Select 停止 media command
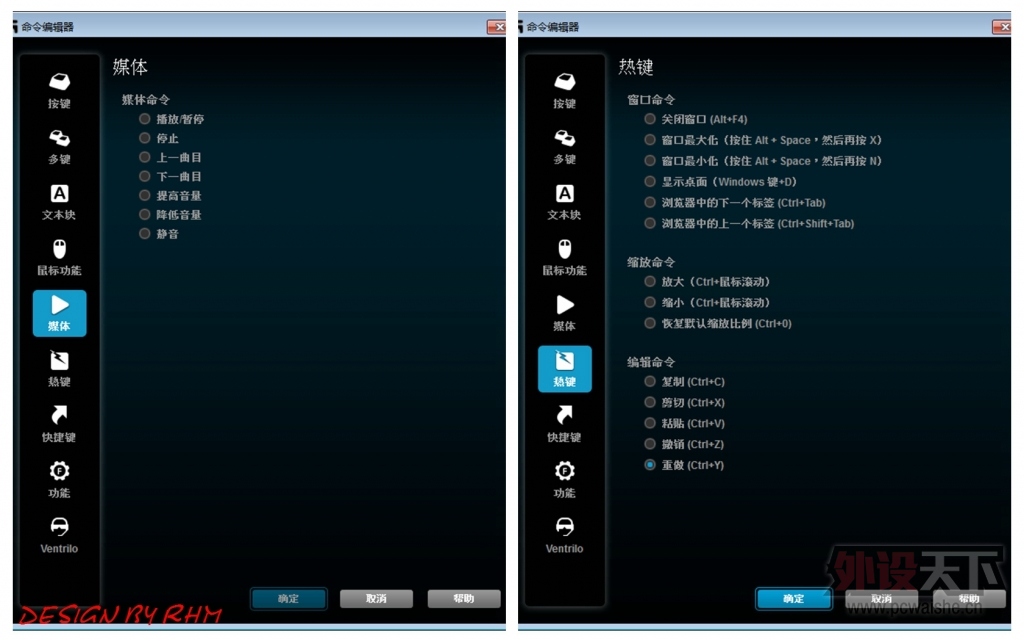The height and width of the screenshot is (641, 1024). (145, 138)
